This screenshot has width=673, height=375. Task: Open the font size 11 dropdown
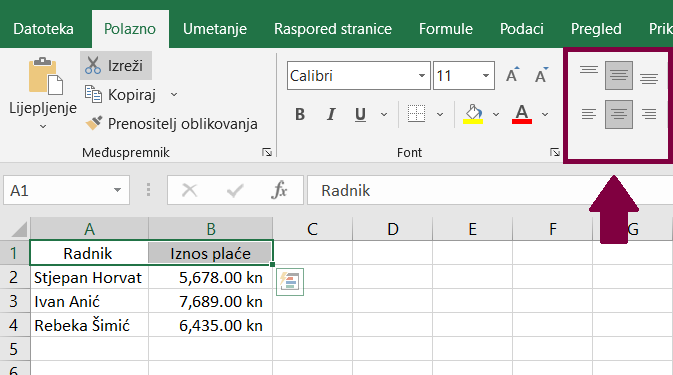pyautogui.click(x=486, y=76)
